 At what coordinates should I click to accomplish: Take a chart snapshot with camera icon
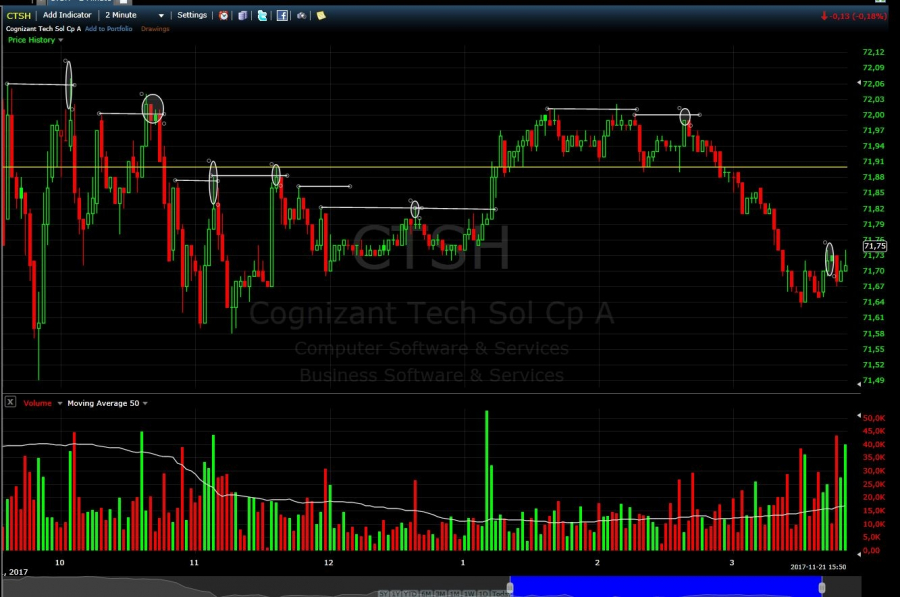(x=301, y=15)
